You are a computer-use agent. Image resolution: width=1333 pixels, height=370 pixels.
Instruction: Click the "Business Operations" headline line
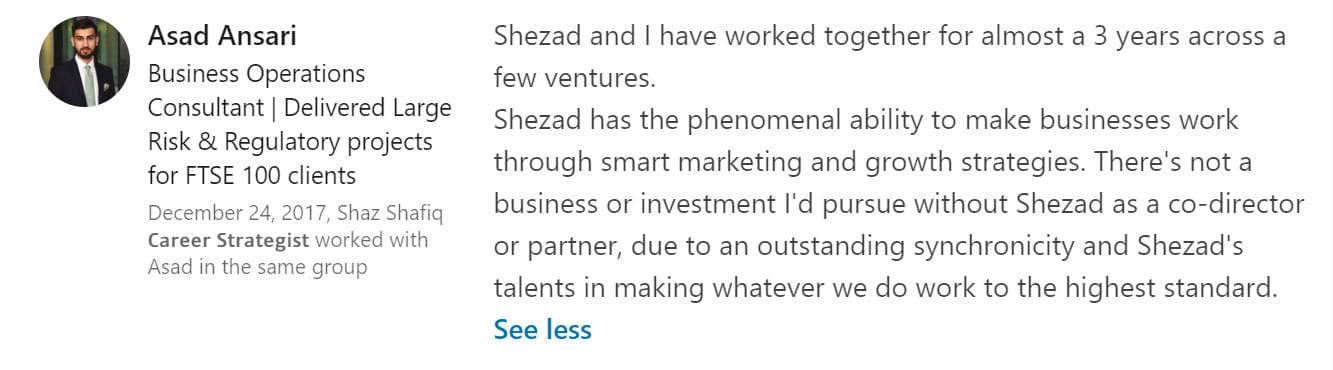point(256,74)
